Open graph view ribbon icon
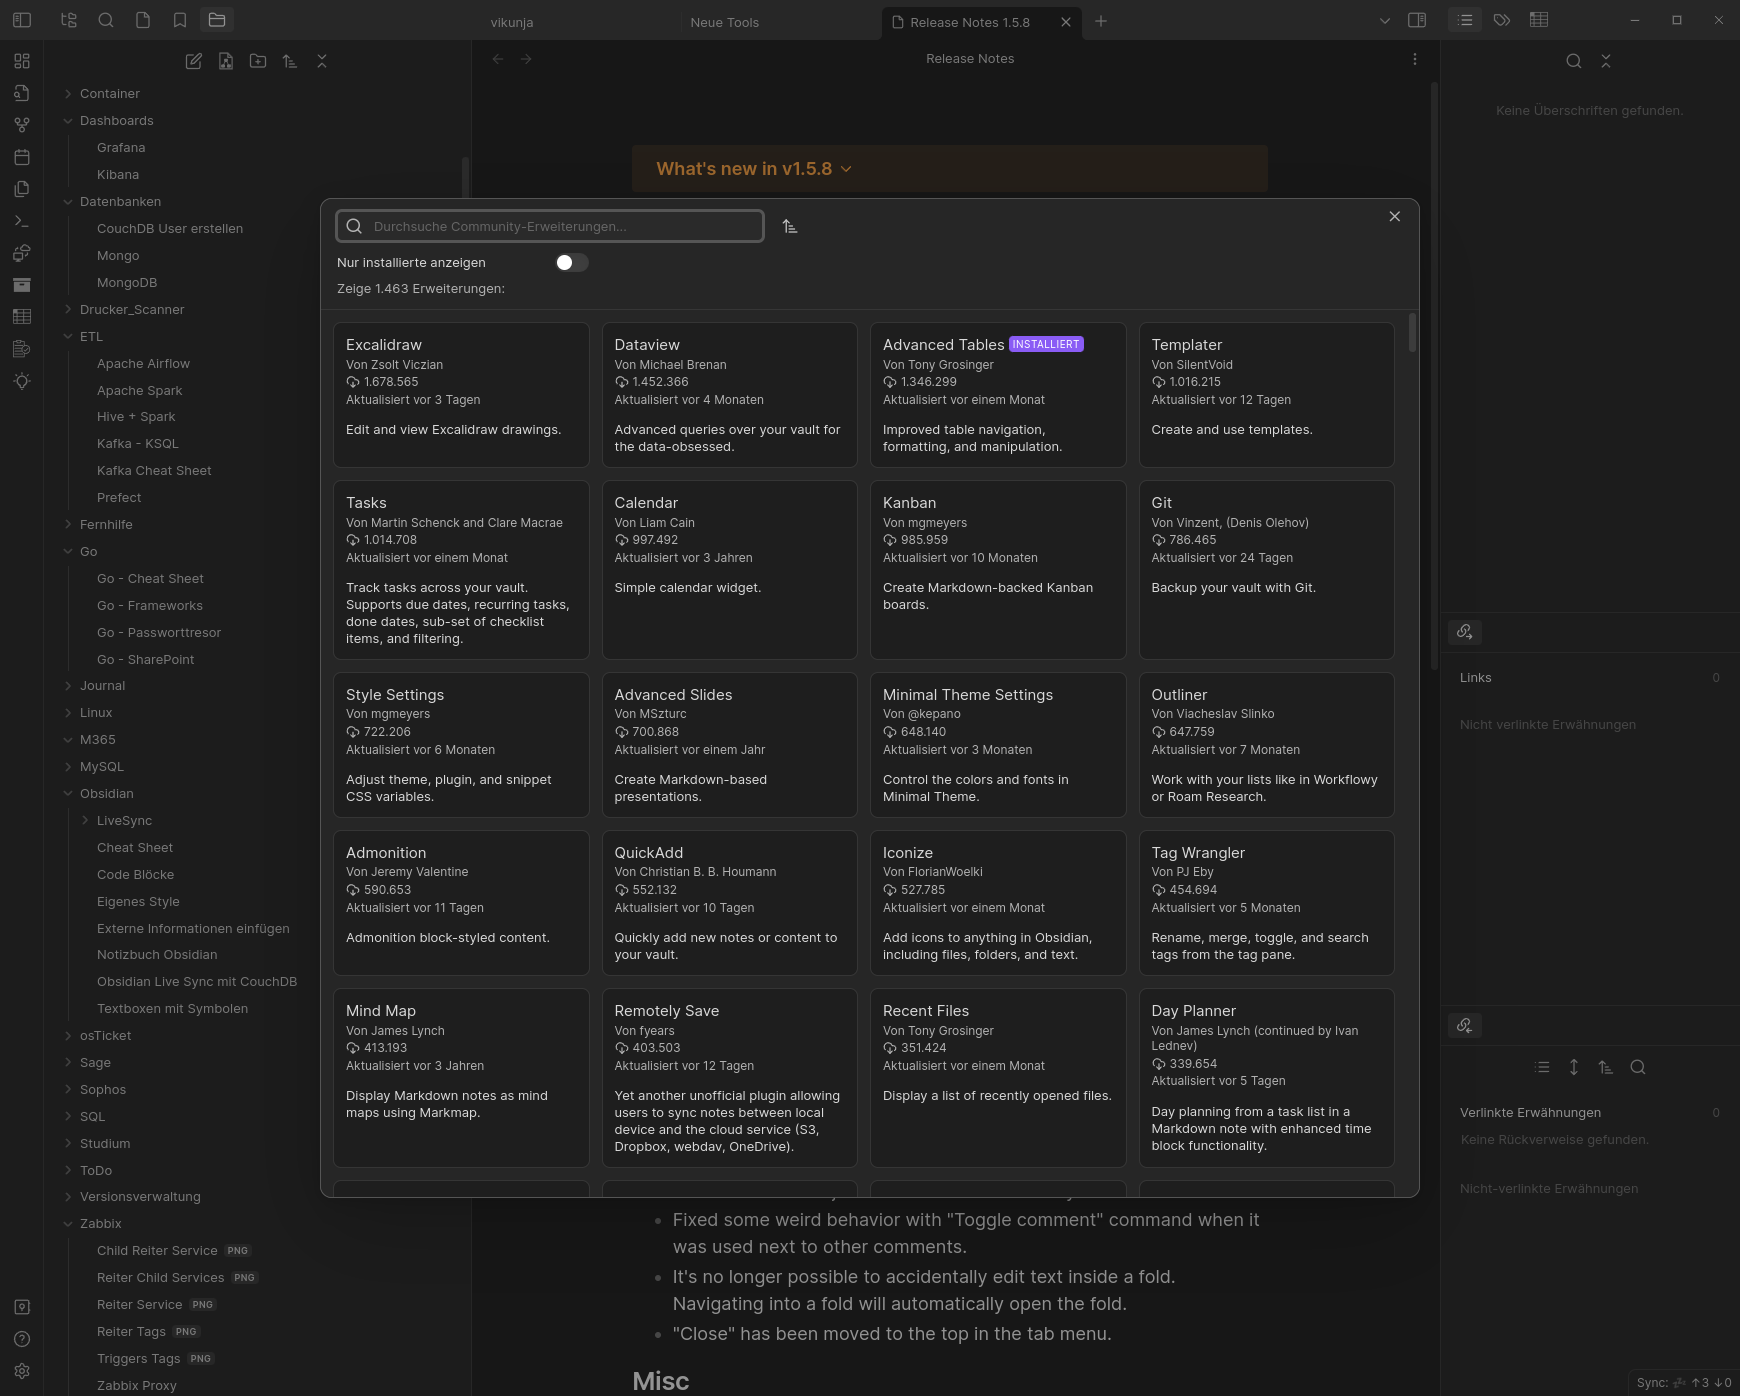Screen dimensions: 1740x1396 tap(22, 125)
